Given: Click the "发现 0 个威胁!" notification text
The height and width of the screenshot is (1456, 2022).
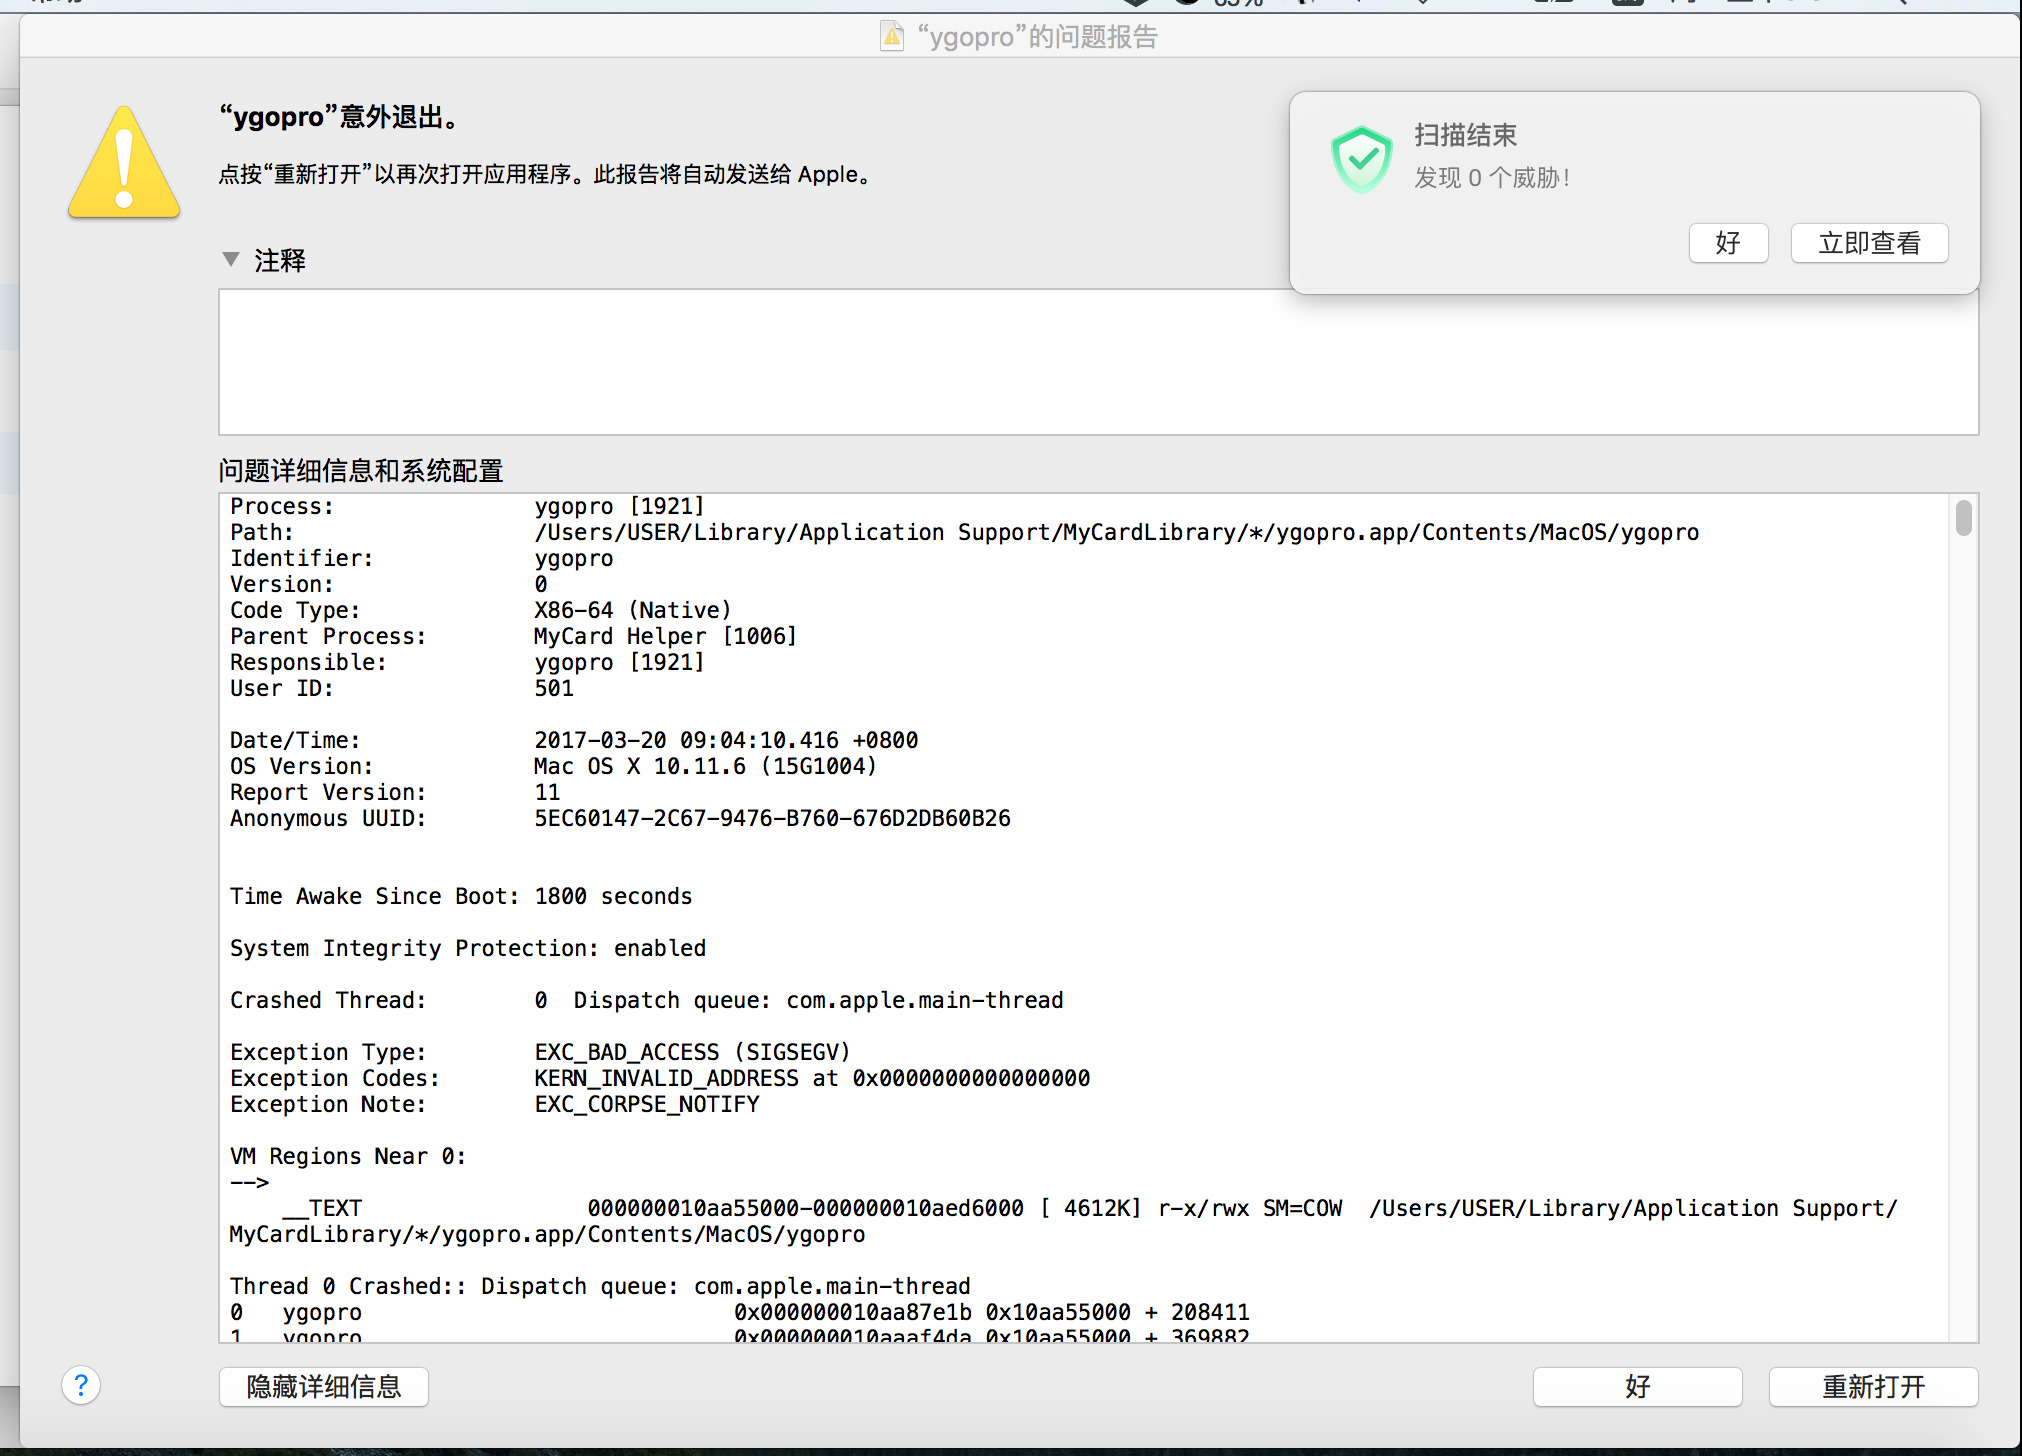Looking at the screenshot, I should (x=1492, y=178).
